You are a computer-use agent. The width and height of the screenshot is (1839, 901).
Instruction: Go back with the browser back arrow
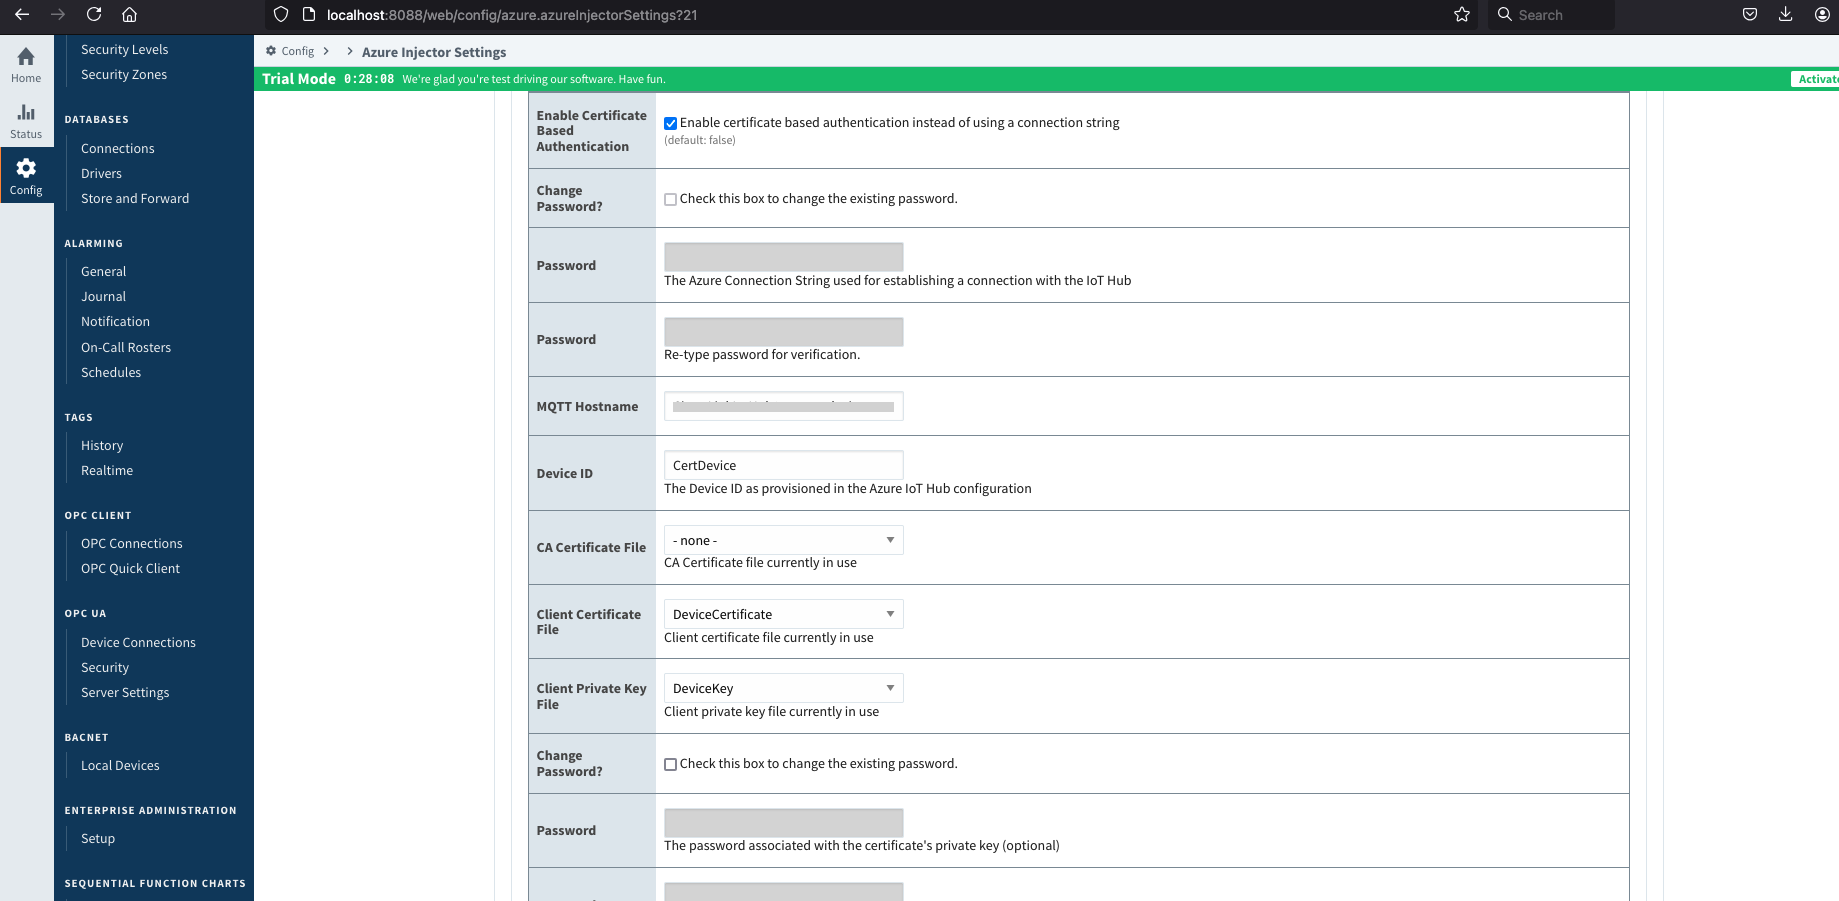tap(22, 14)
